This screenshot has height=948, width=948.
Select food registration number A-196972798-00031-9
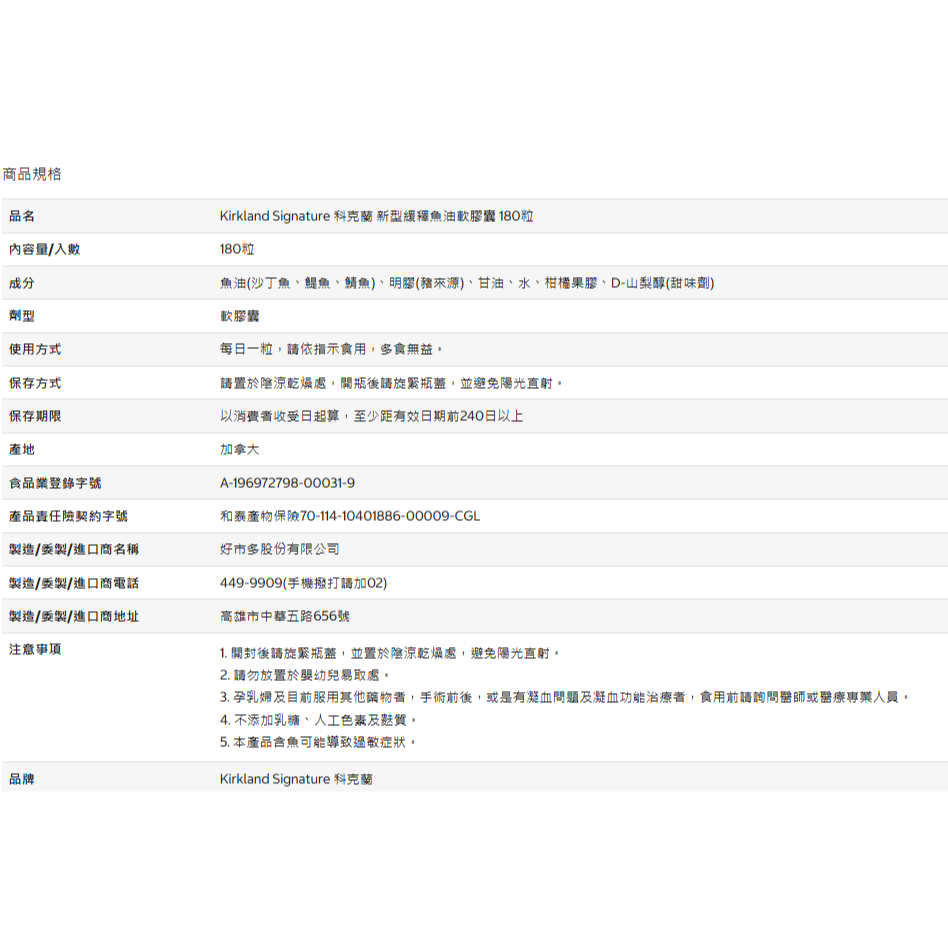pyautogui.click(x=287, y=483)
